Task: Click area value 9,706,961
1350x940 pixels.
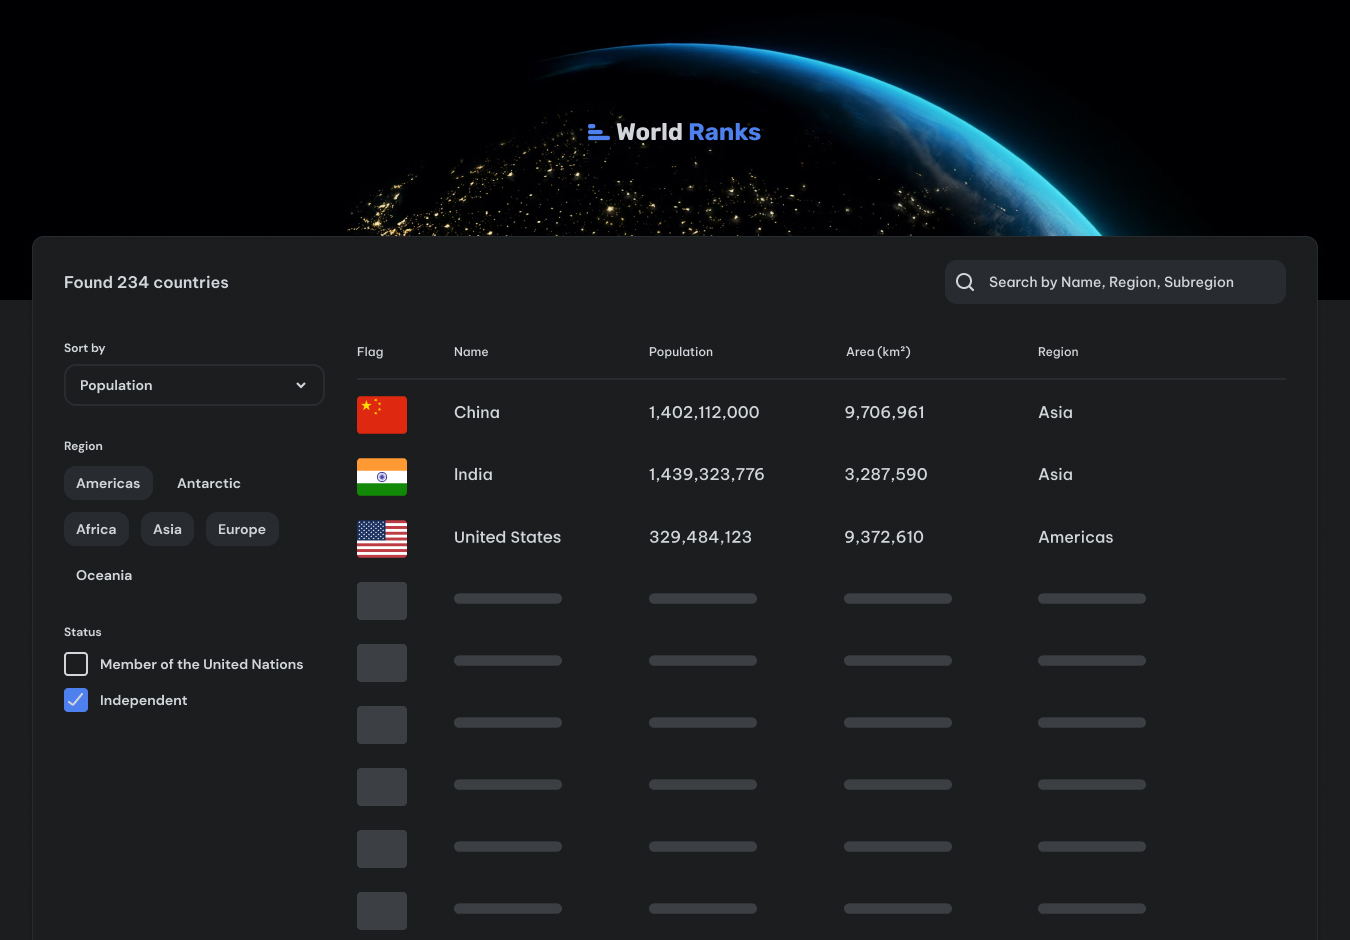Action: pos(885,412)
